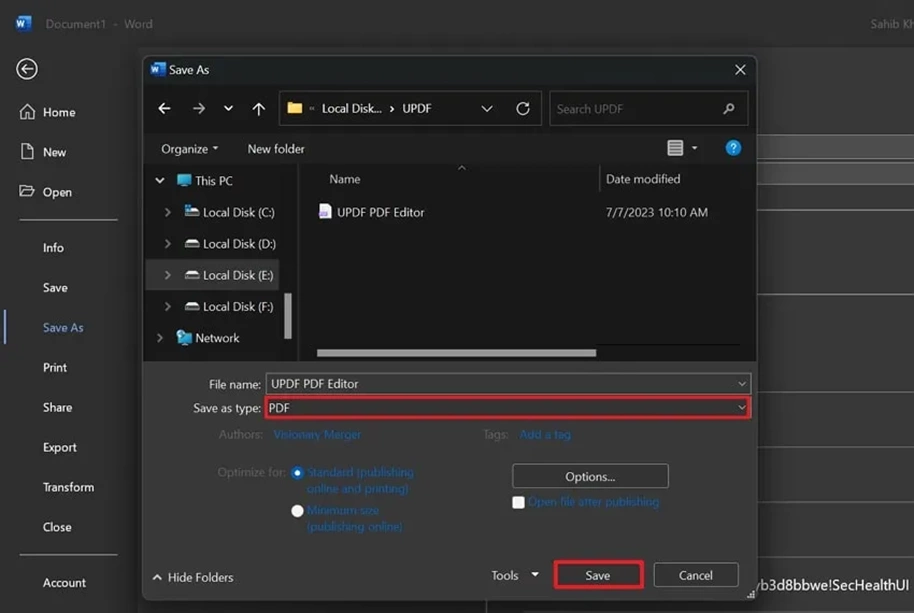914x613 pixels.
Task: Open the Organize dropdown menu
Action: (x=189, y=149)
